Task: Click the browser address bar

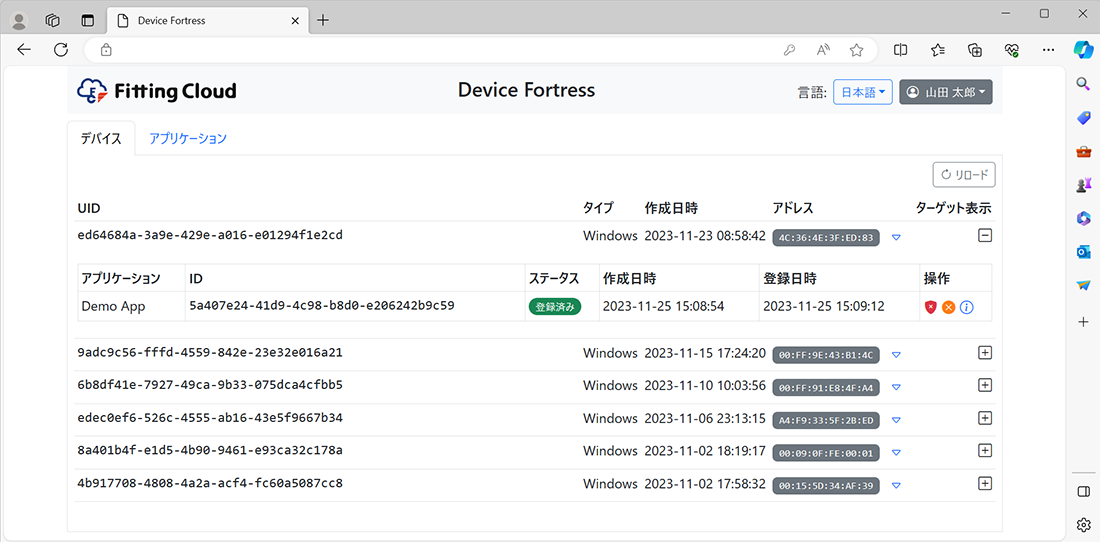Action: (x=440, y=50)
